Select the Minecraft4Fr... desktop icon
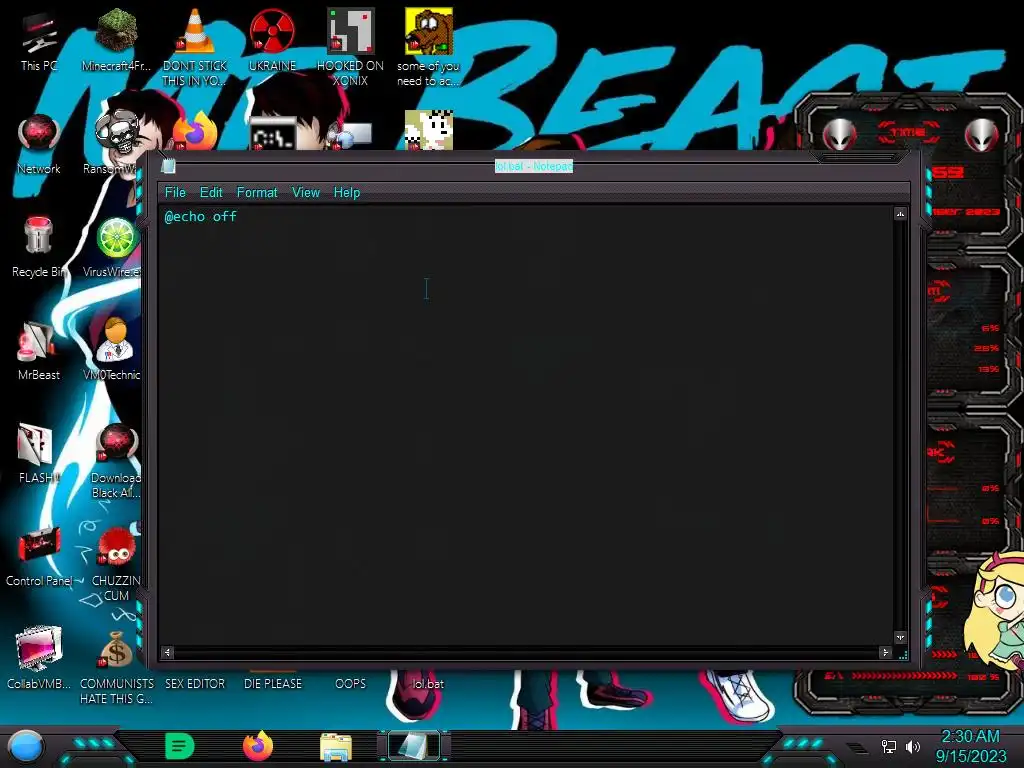 (116, 40)
